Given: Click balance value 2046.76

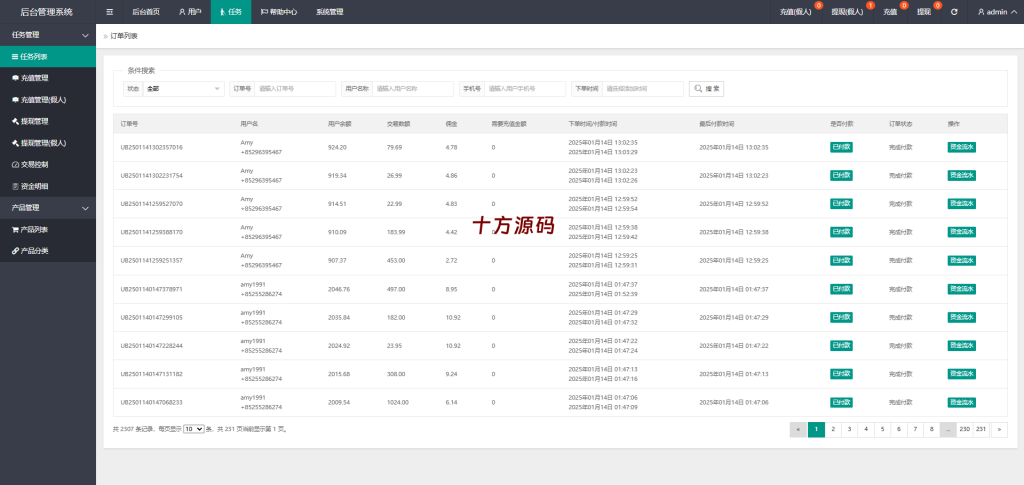Looking at the screenshot, I should pos(339,289).
